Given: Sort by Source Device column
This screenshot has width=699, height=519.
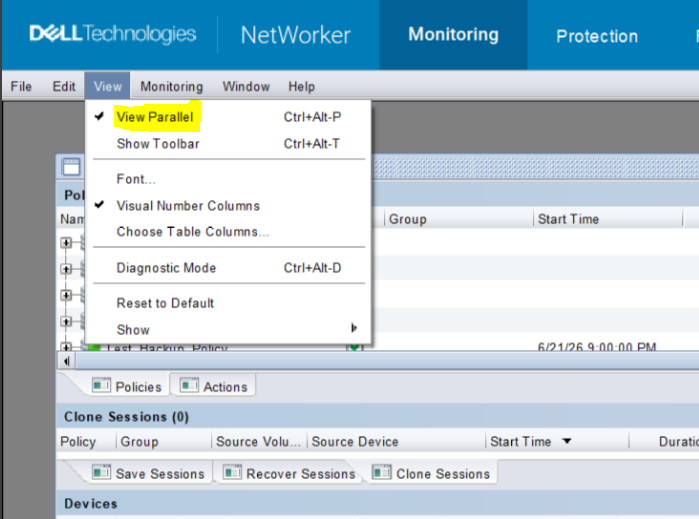Looking at the screenshot, I should click(396, 441).
